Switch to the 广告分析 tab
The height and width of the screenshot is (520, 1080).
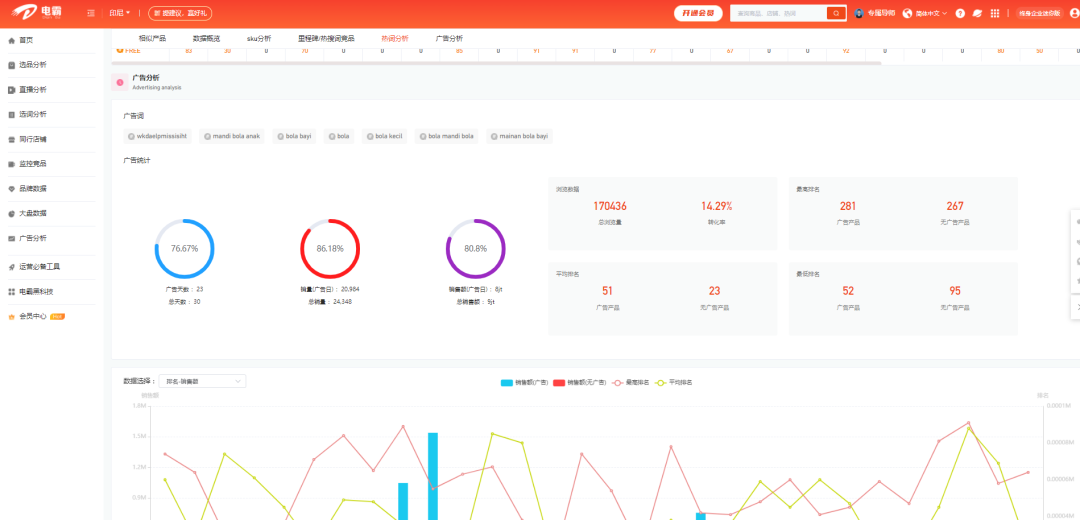449,39
